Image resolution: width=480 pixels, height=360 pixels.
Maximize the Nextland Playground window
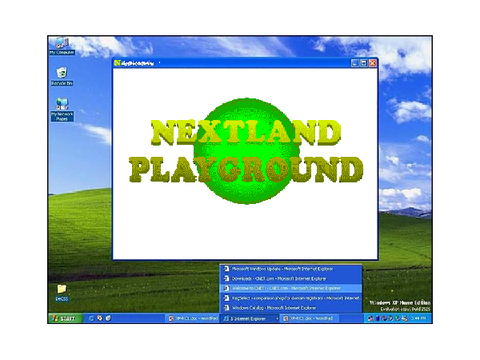(x=364, y=63)
